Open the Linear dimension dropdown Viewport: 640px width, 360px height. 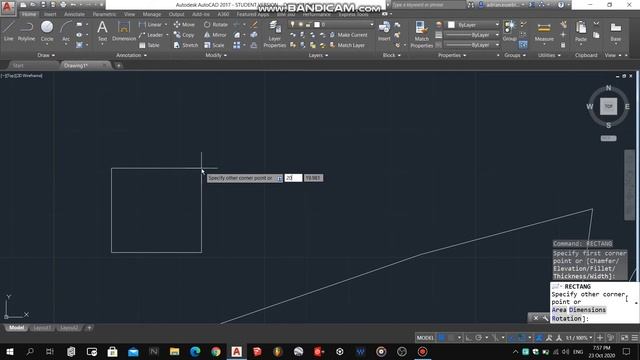pos(166,24)
